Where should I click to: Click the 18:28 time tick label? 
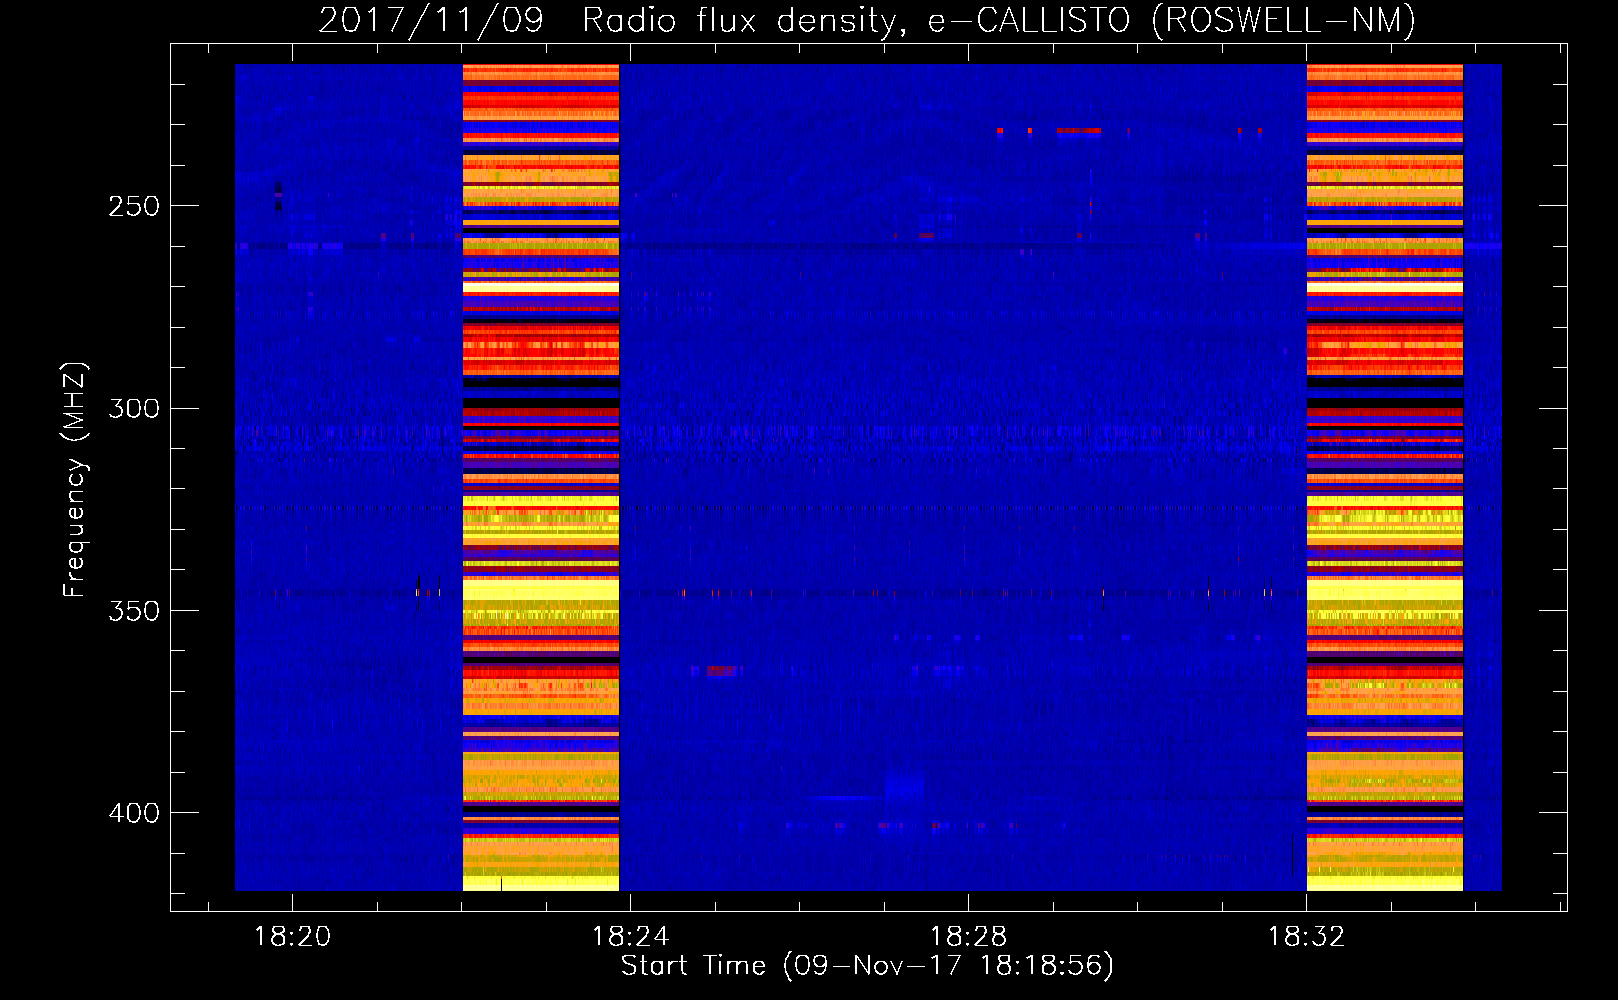[x=968, y=937]
